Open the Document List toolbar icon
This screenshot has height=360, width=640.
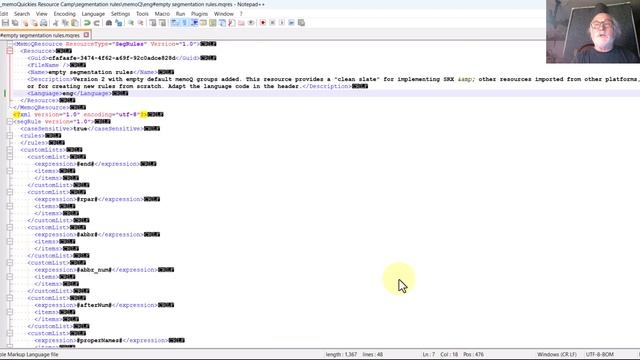(x=222, y=23)
